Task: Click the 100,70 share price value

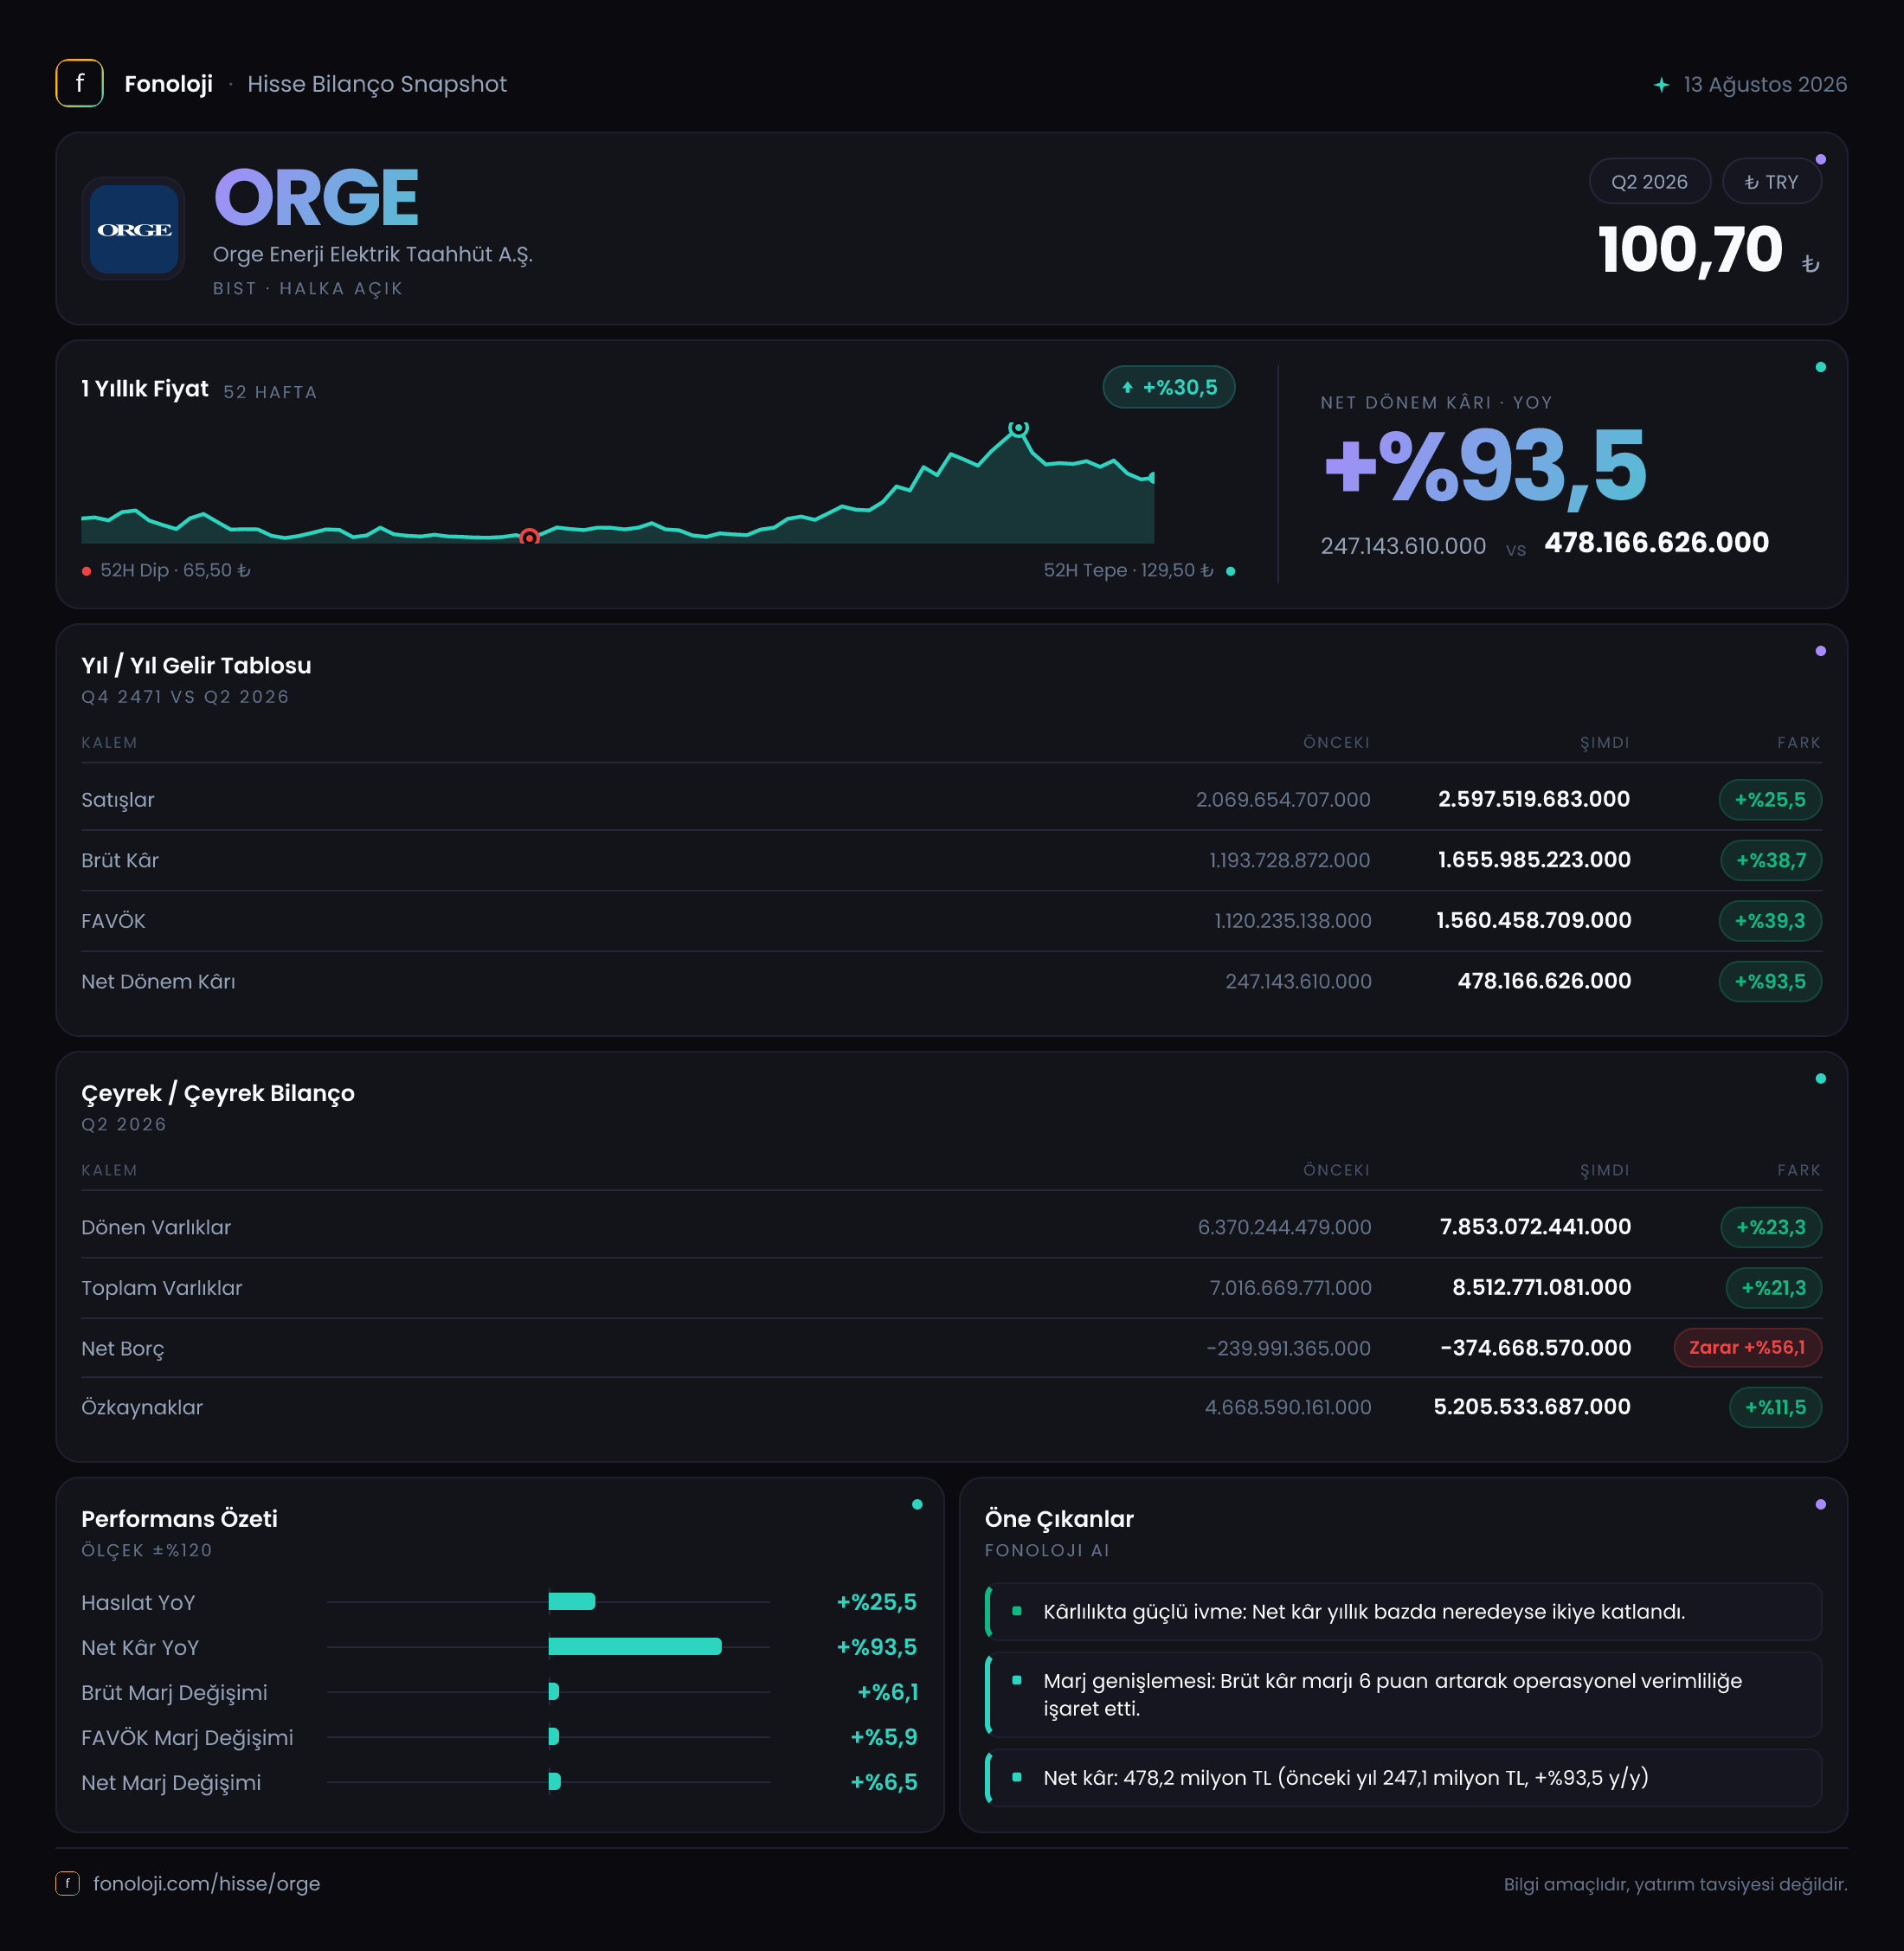Action: pos(1691,250)
